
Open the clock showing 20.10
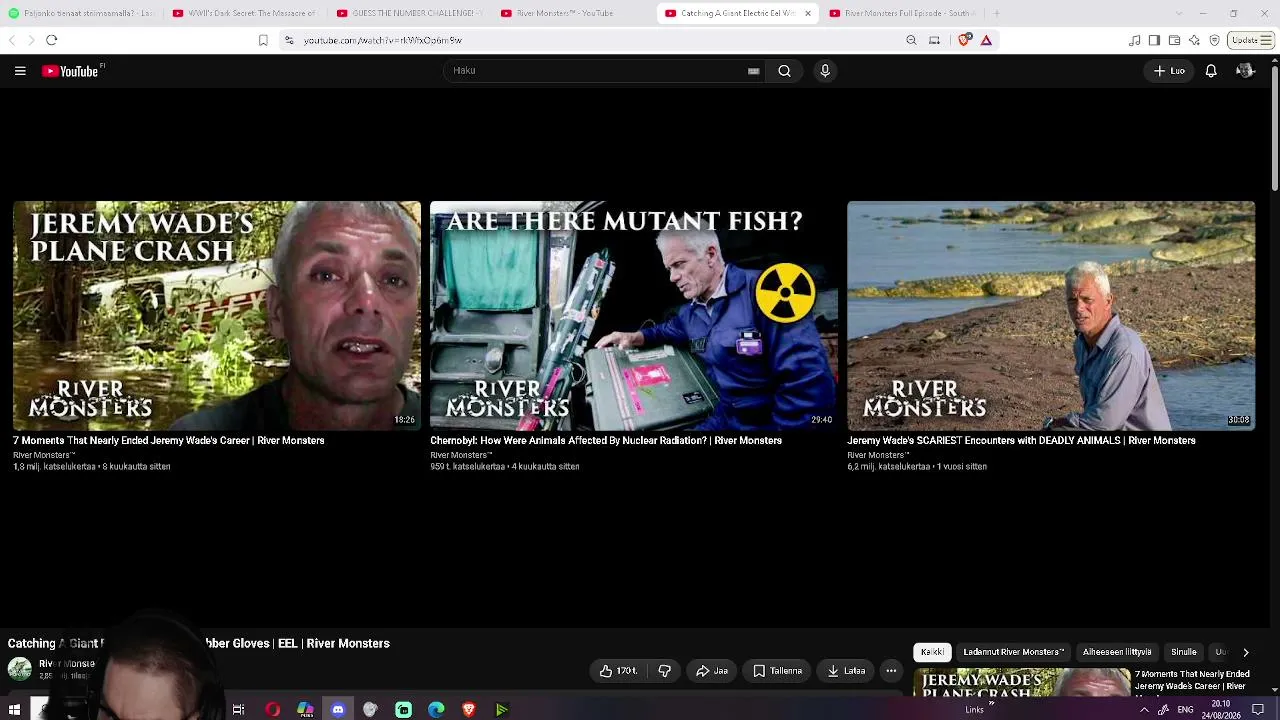[x=1221, y=709]
